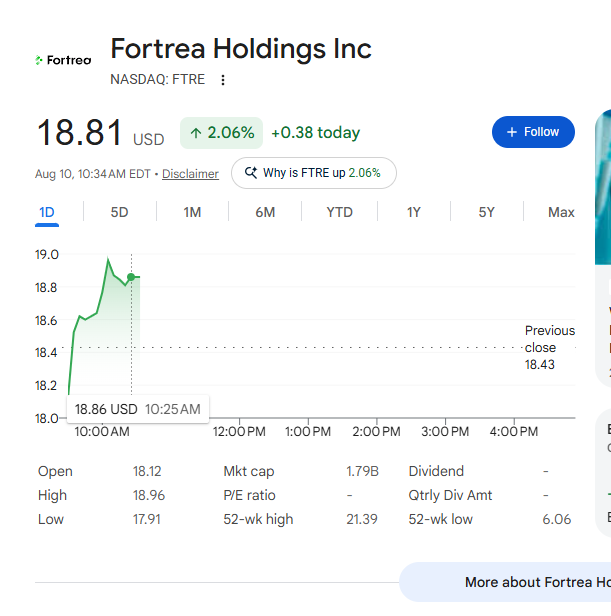Switch to the 5D chart range
This screenshot has height=616, width=611.
click(119, 213)
